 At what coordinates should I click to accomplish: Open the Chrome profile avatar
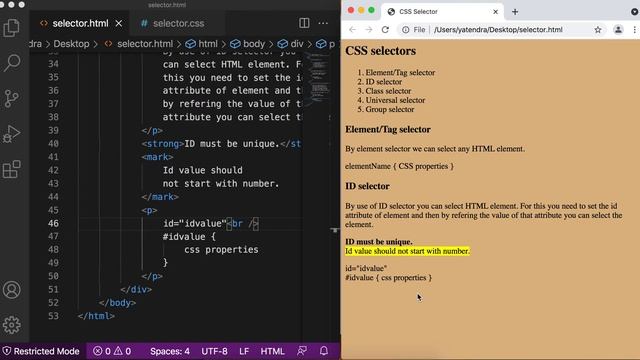click(618, 30)
